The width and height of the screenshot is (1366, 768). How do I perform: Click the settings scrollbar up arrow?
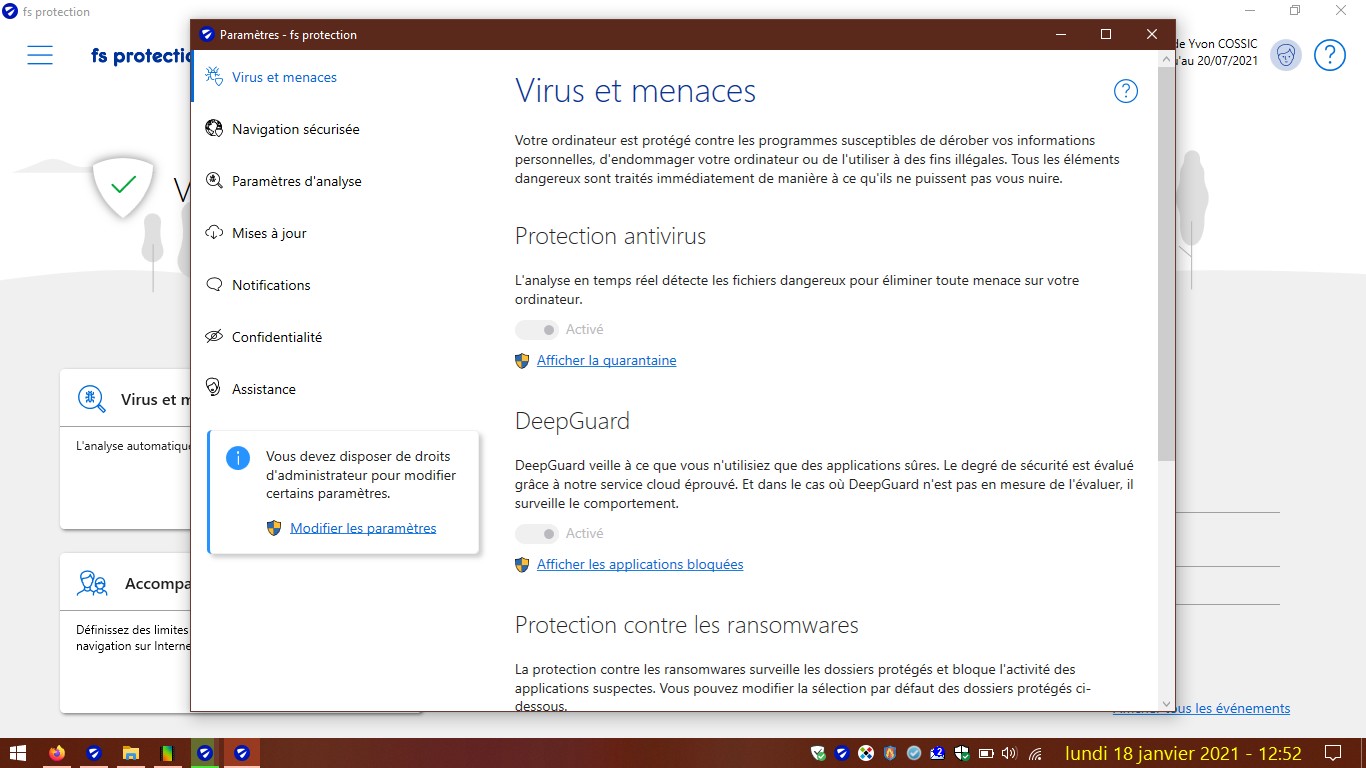point(1166,59)
